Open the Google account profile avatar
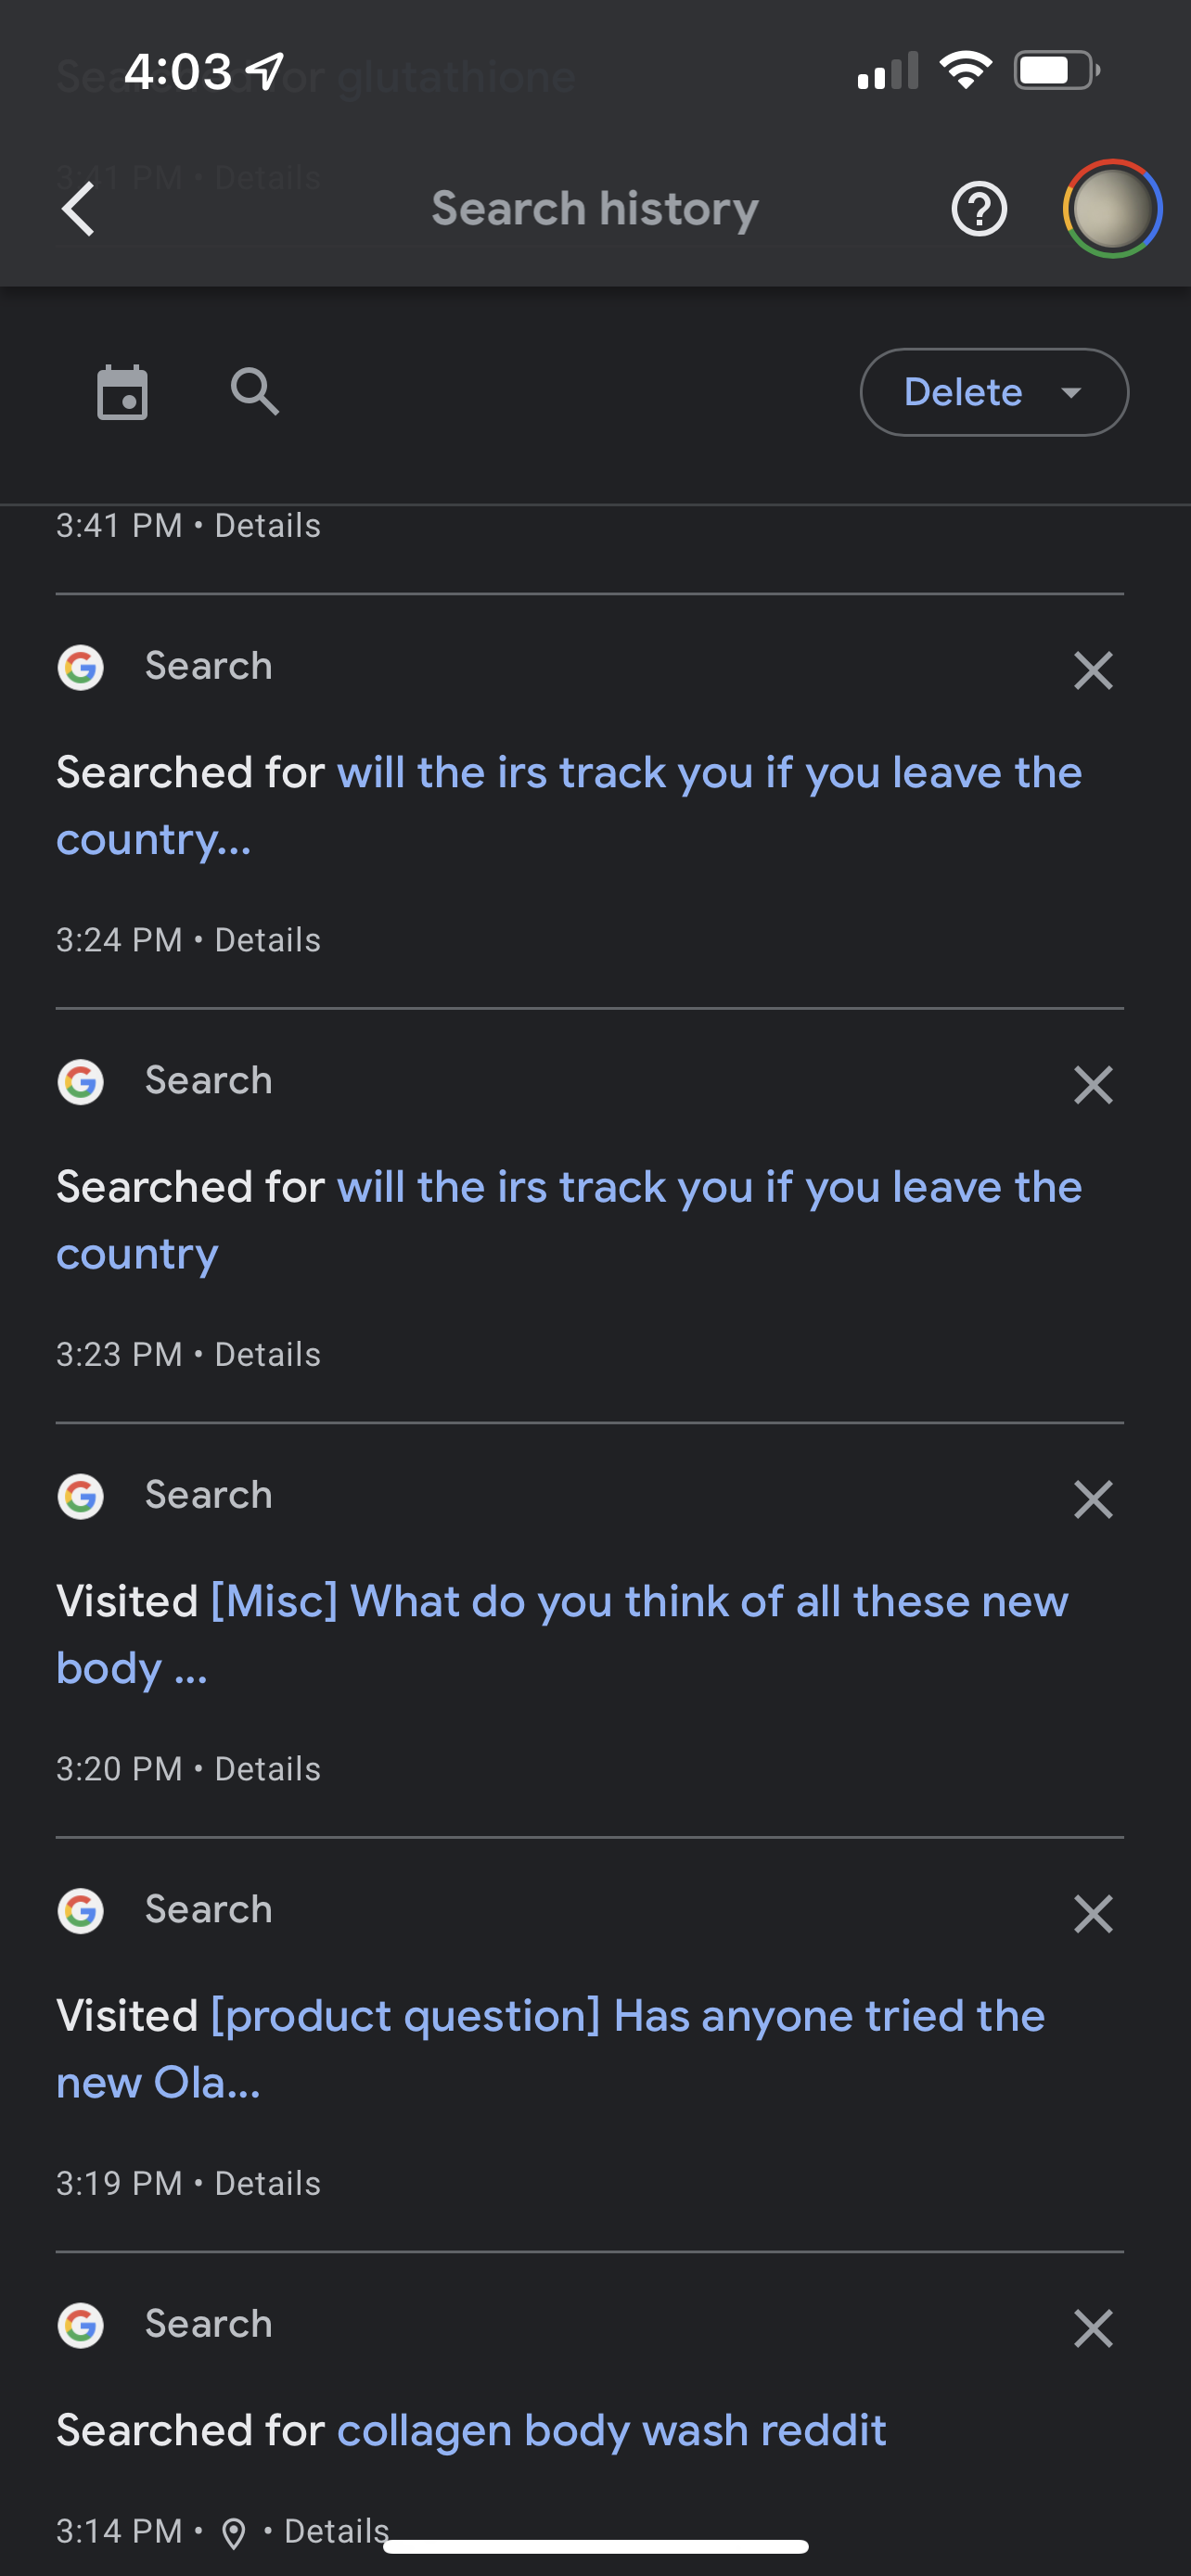The image size is (1191, 2576). [1111, 209]
